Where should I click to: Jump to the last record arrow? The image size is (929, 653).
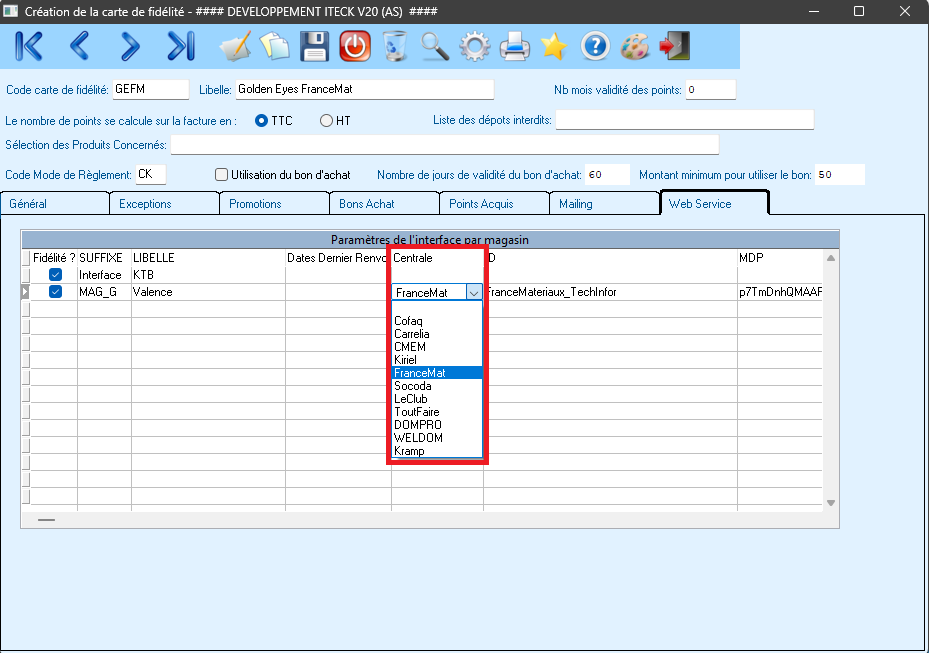tap(180, 46)
